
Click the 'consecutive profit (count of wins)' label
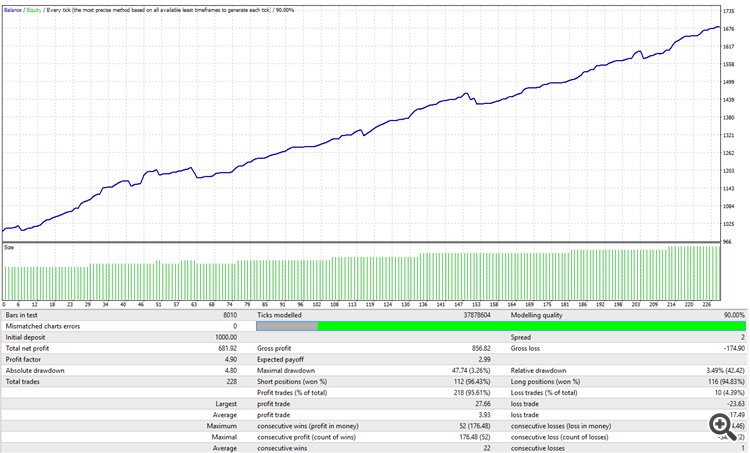307,437
